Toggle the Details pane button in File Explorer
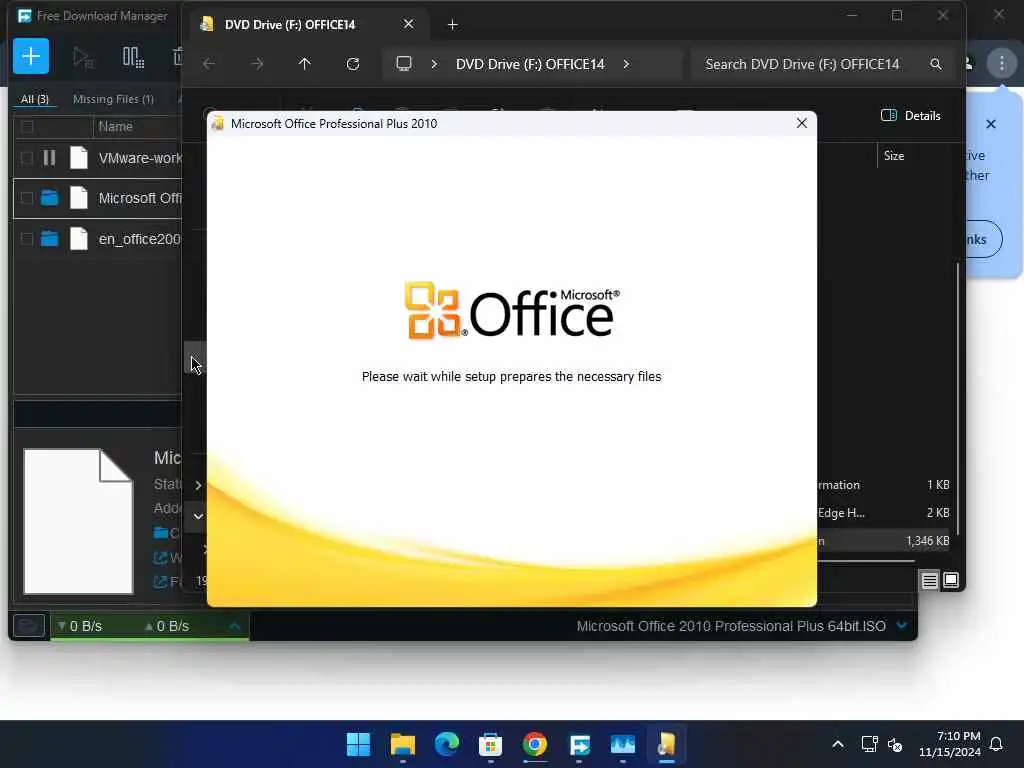This screenshot has width=1024, height=768. [911, 116]
